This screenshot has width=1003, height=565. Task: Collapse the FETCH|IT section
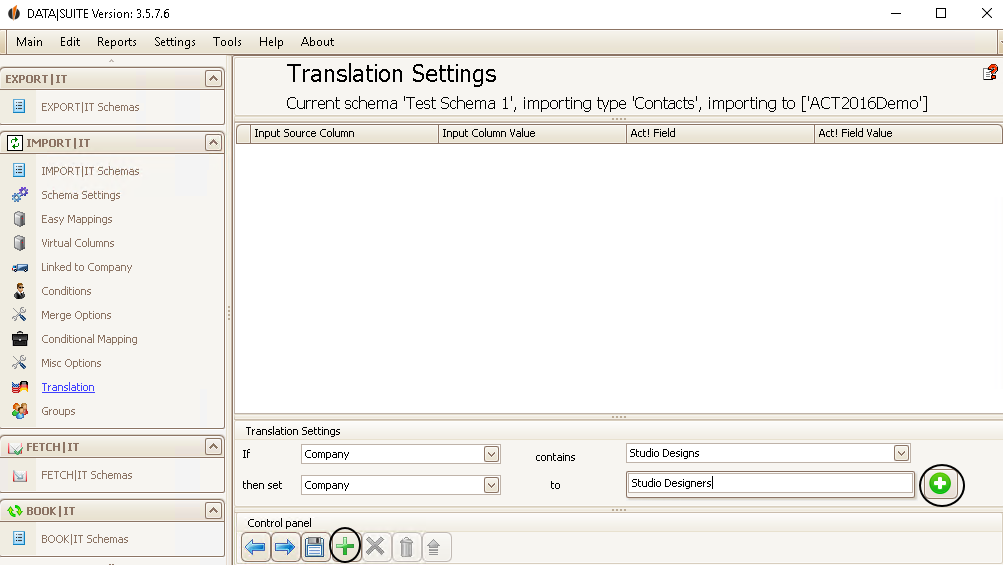(x=213, y=446)
